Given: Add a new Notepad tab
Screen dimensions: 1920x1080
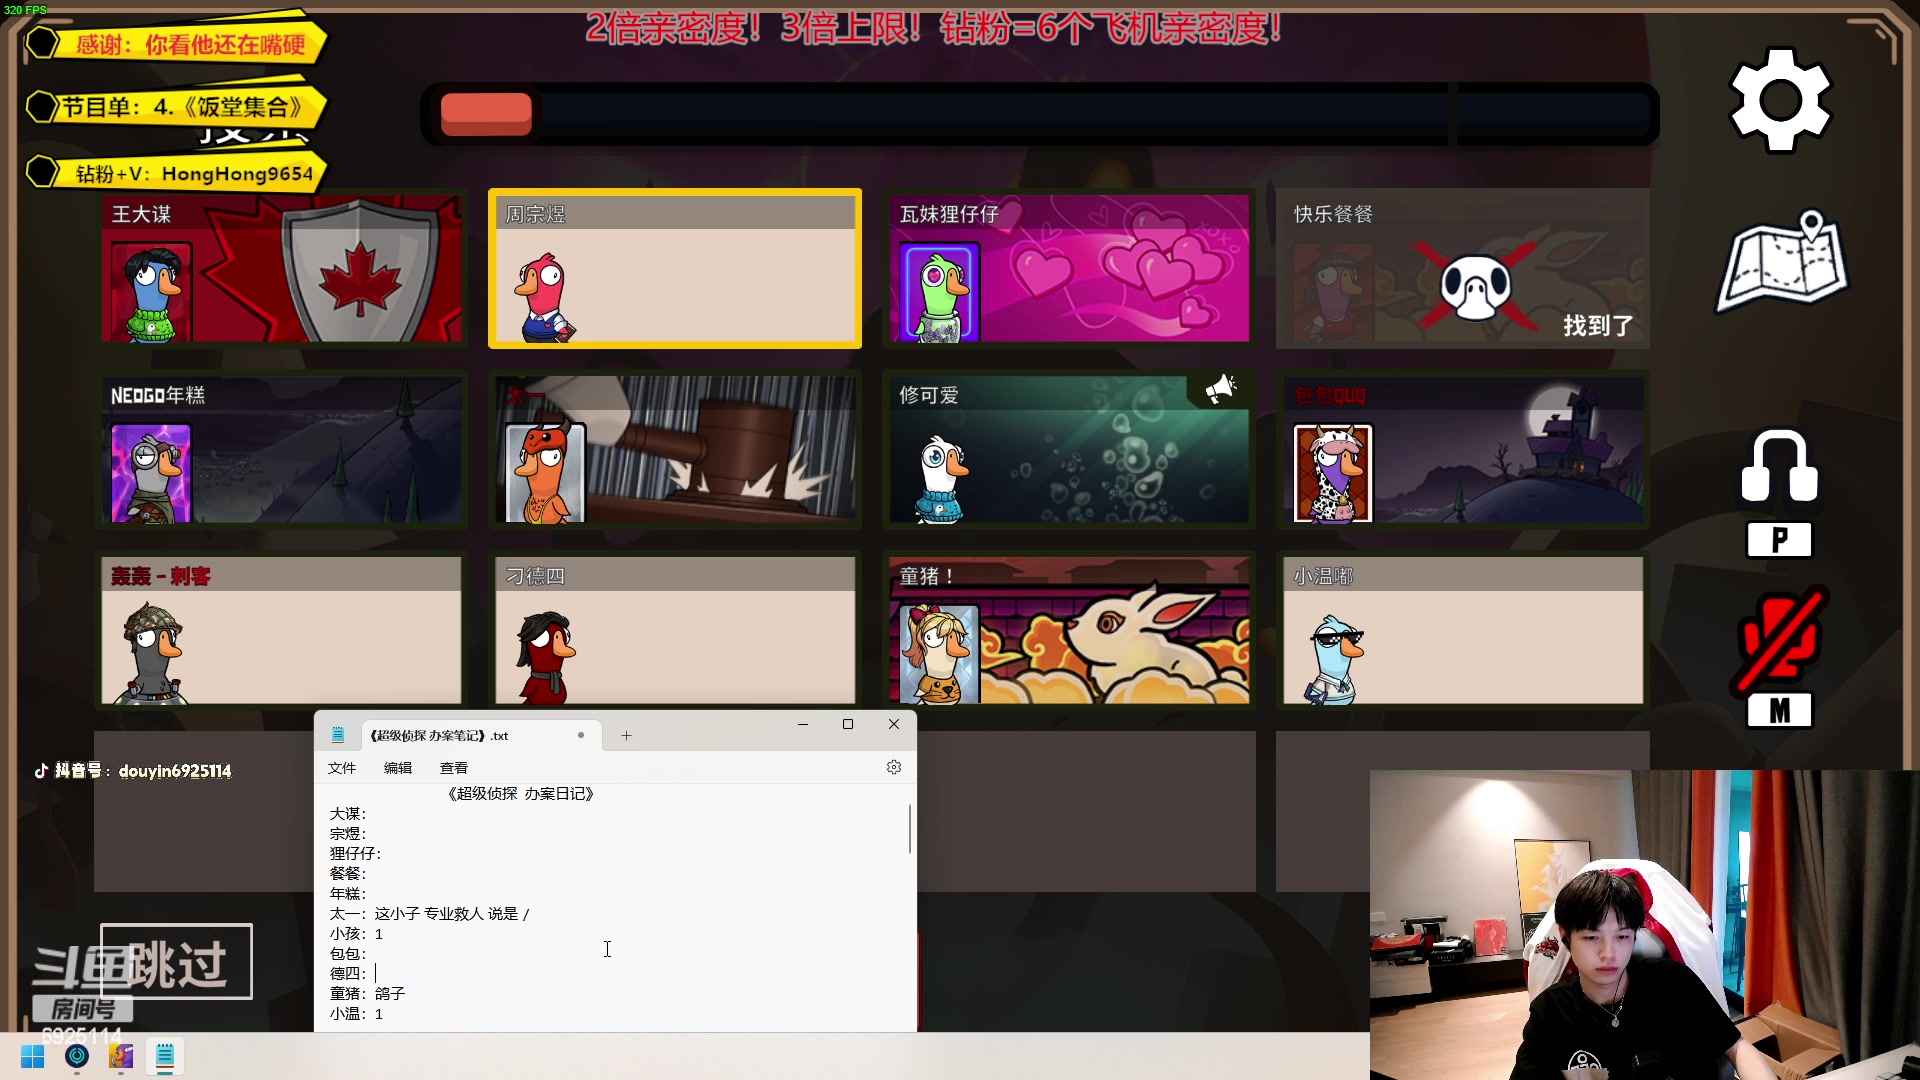Looking at the screenshot, I should tap(626, 736).
